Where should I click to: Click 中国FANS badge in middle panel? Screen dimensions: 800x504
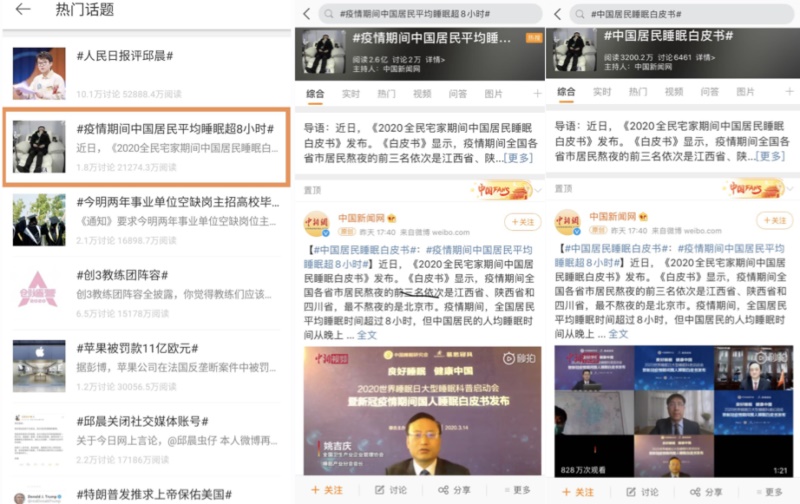point(503,190)
